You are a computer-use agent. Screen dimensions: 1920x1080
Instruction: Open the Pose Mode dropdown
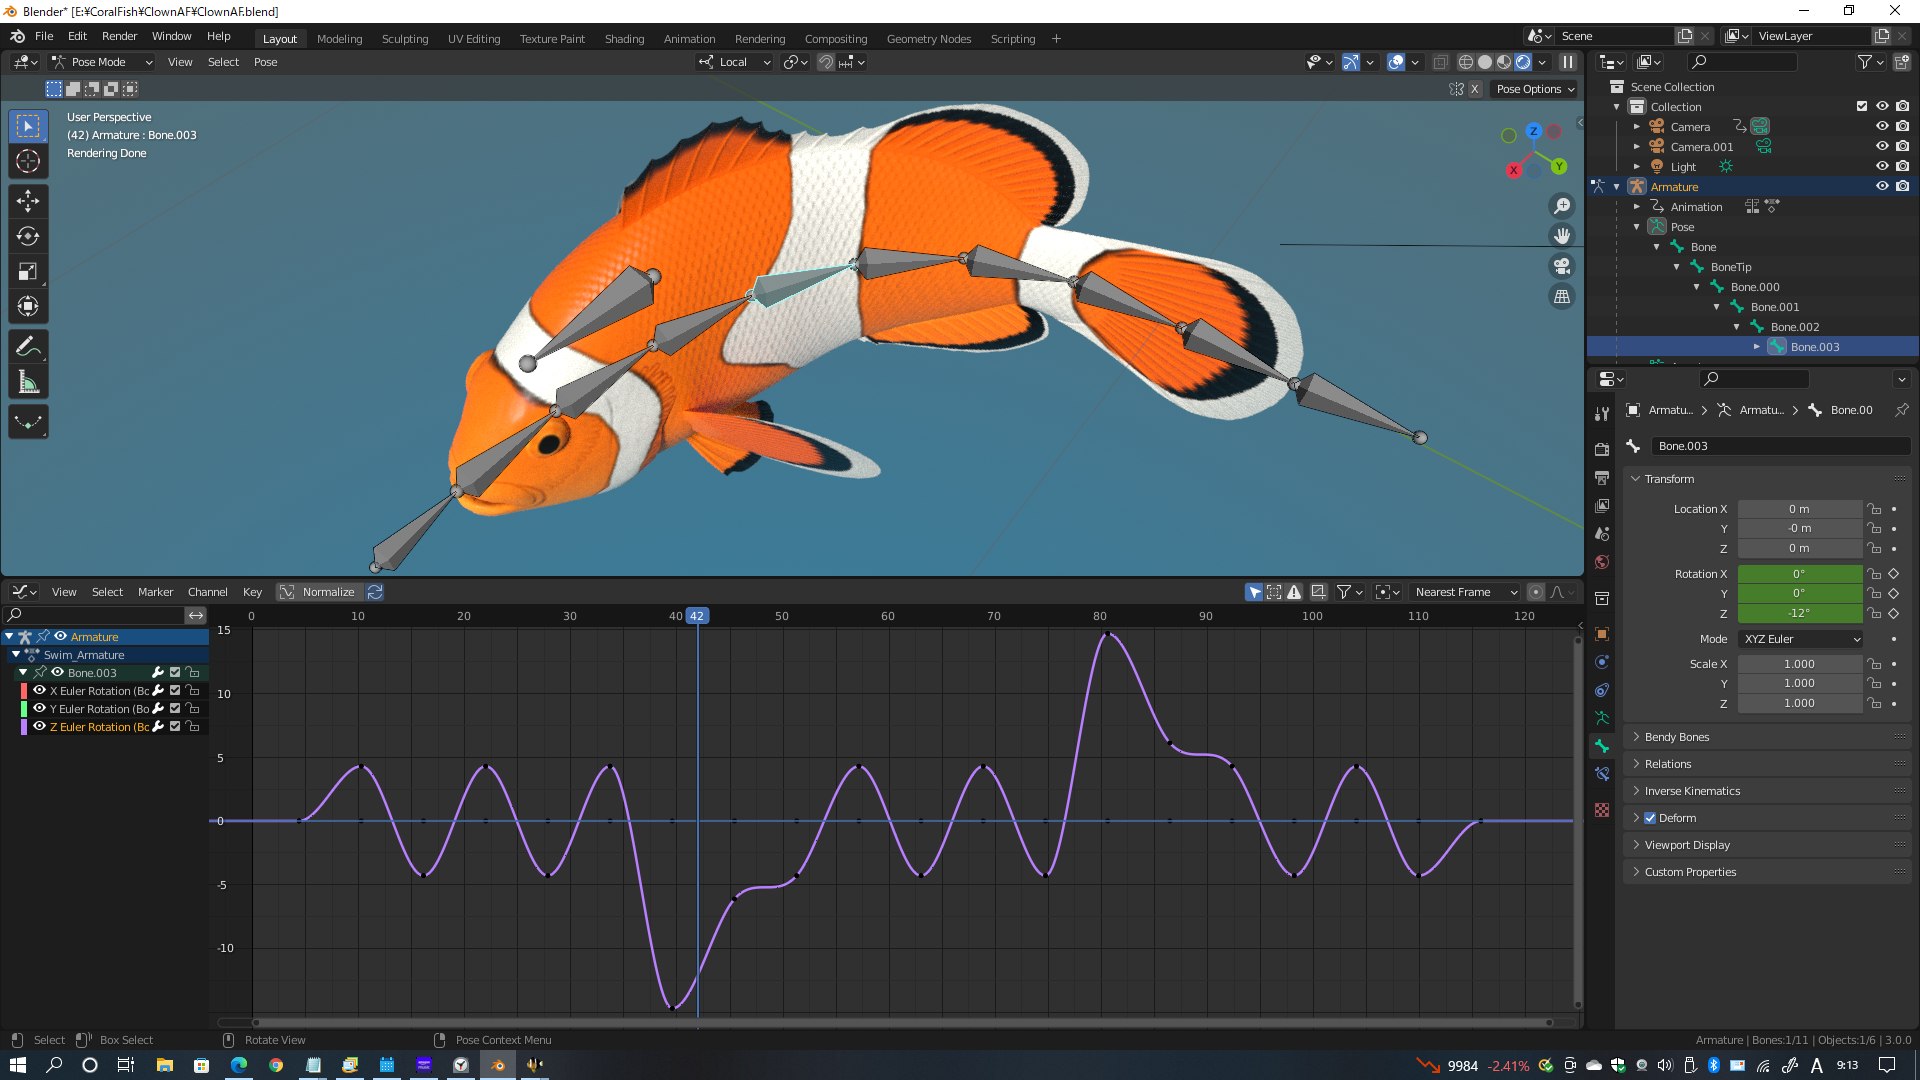coord(101,62)
